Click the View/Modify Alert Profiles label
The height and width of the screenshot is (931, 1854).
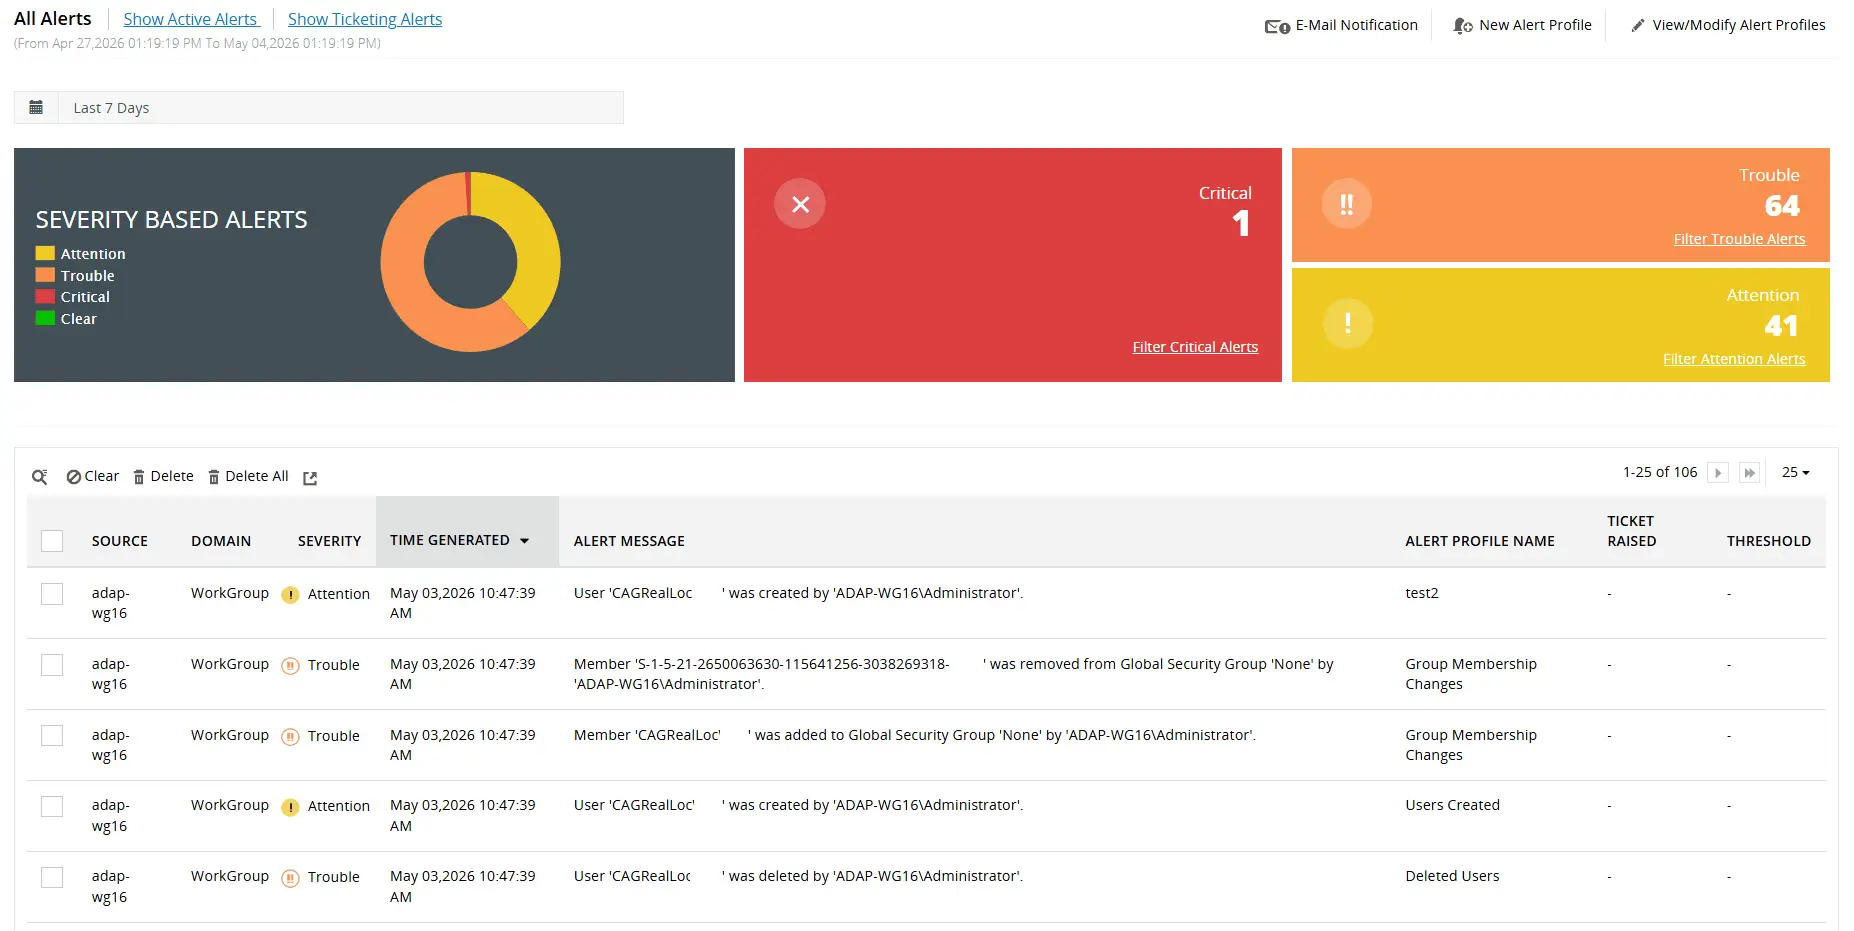click(1739, 25)
